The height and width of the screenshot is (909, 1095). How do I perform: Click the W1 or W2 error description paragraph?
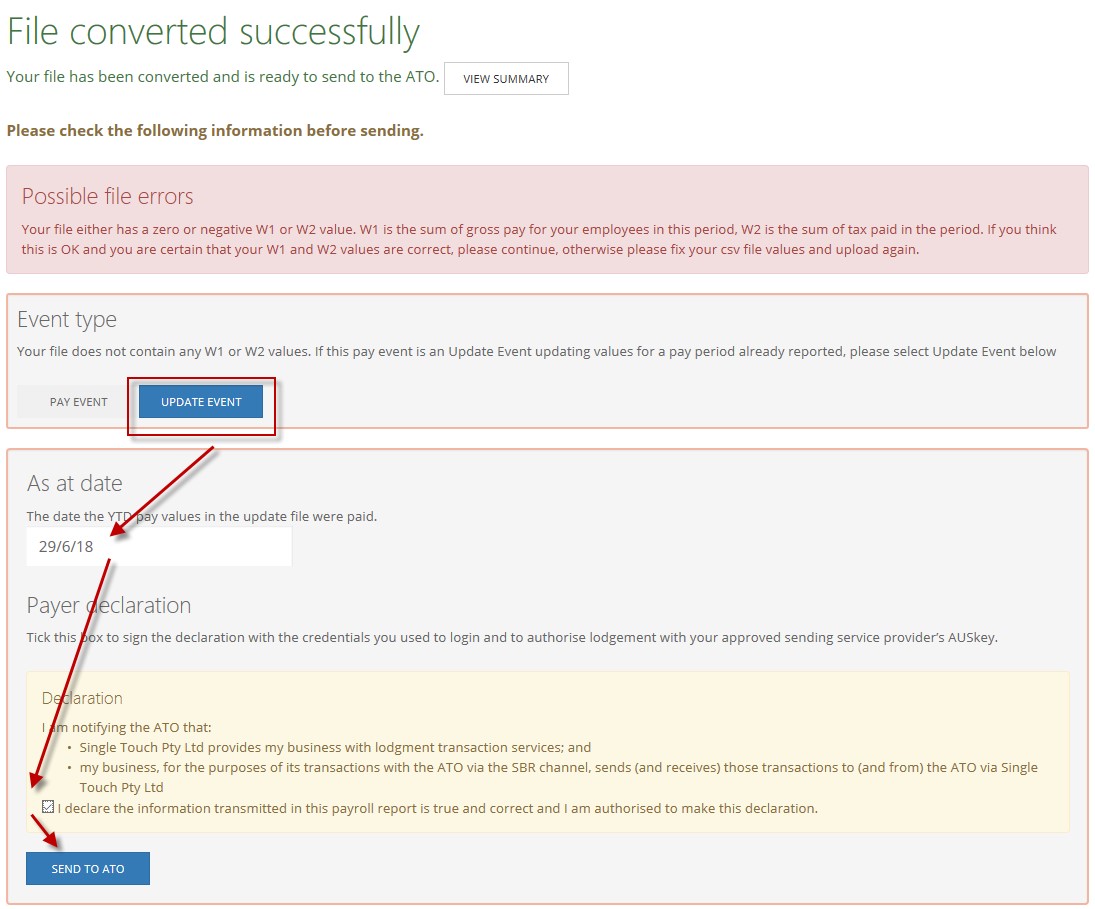click(x=539, y=239)
